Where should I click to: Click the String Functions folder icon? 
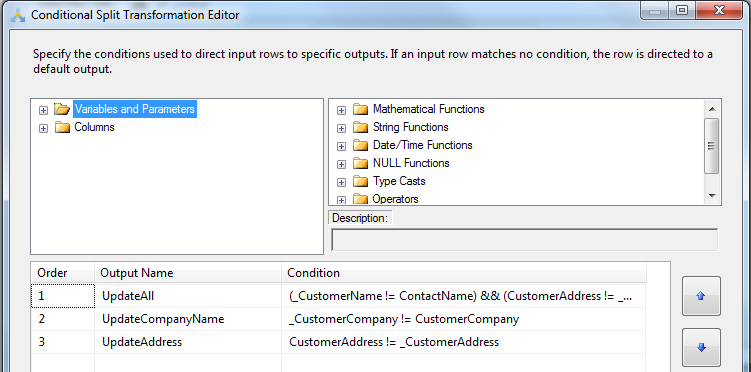pyautogui.click(x=360, y=127)
